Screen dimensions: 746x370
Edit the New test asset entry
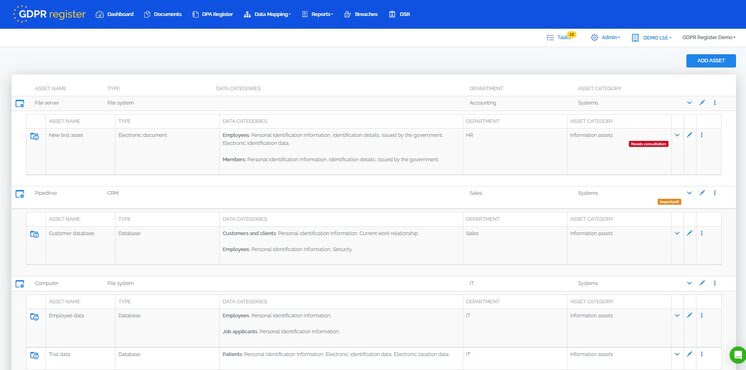tap(689, 135)
